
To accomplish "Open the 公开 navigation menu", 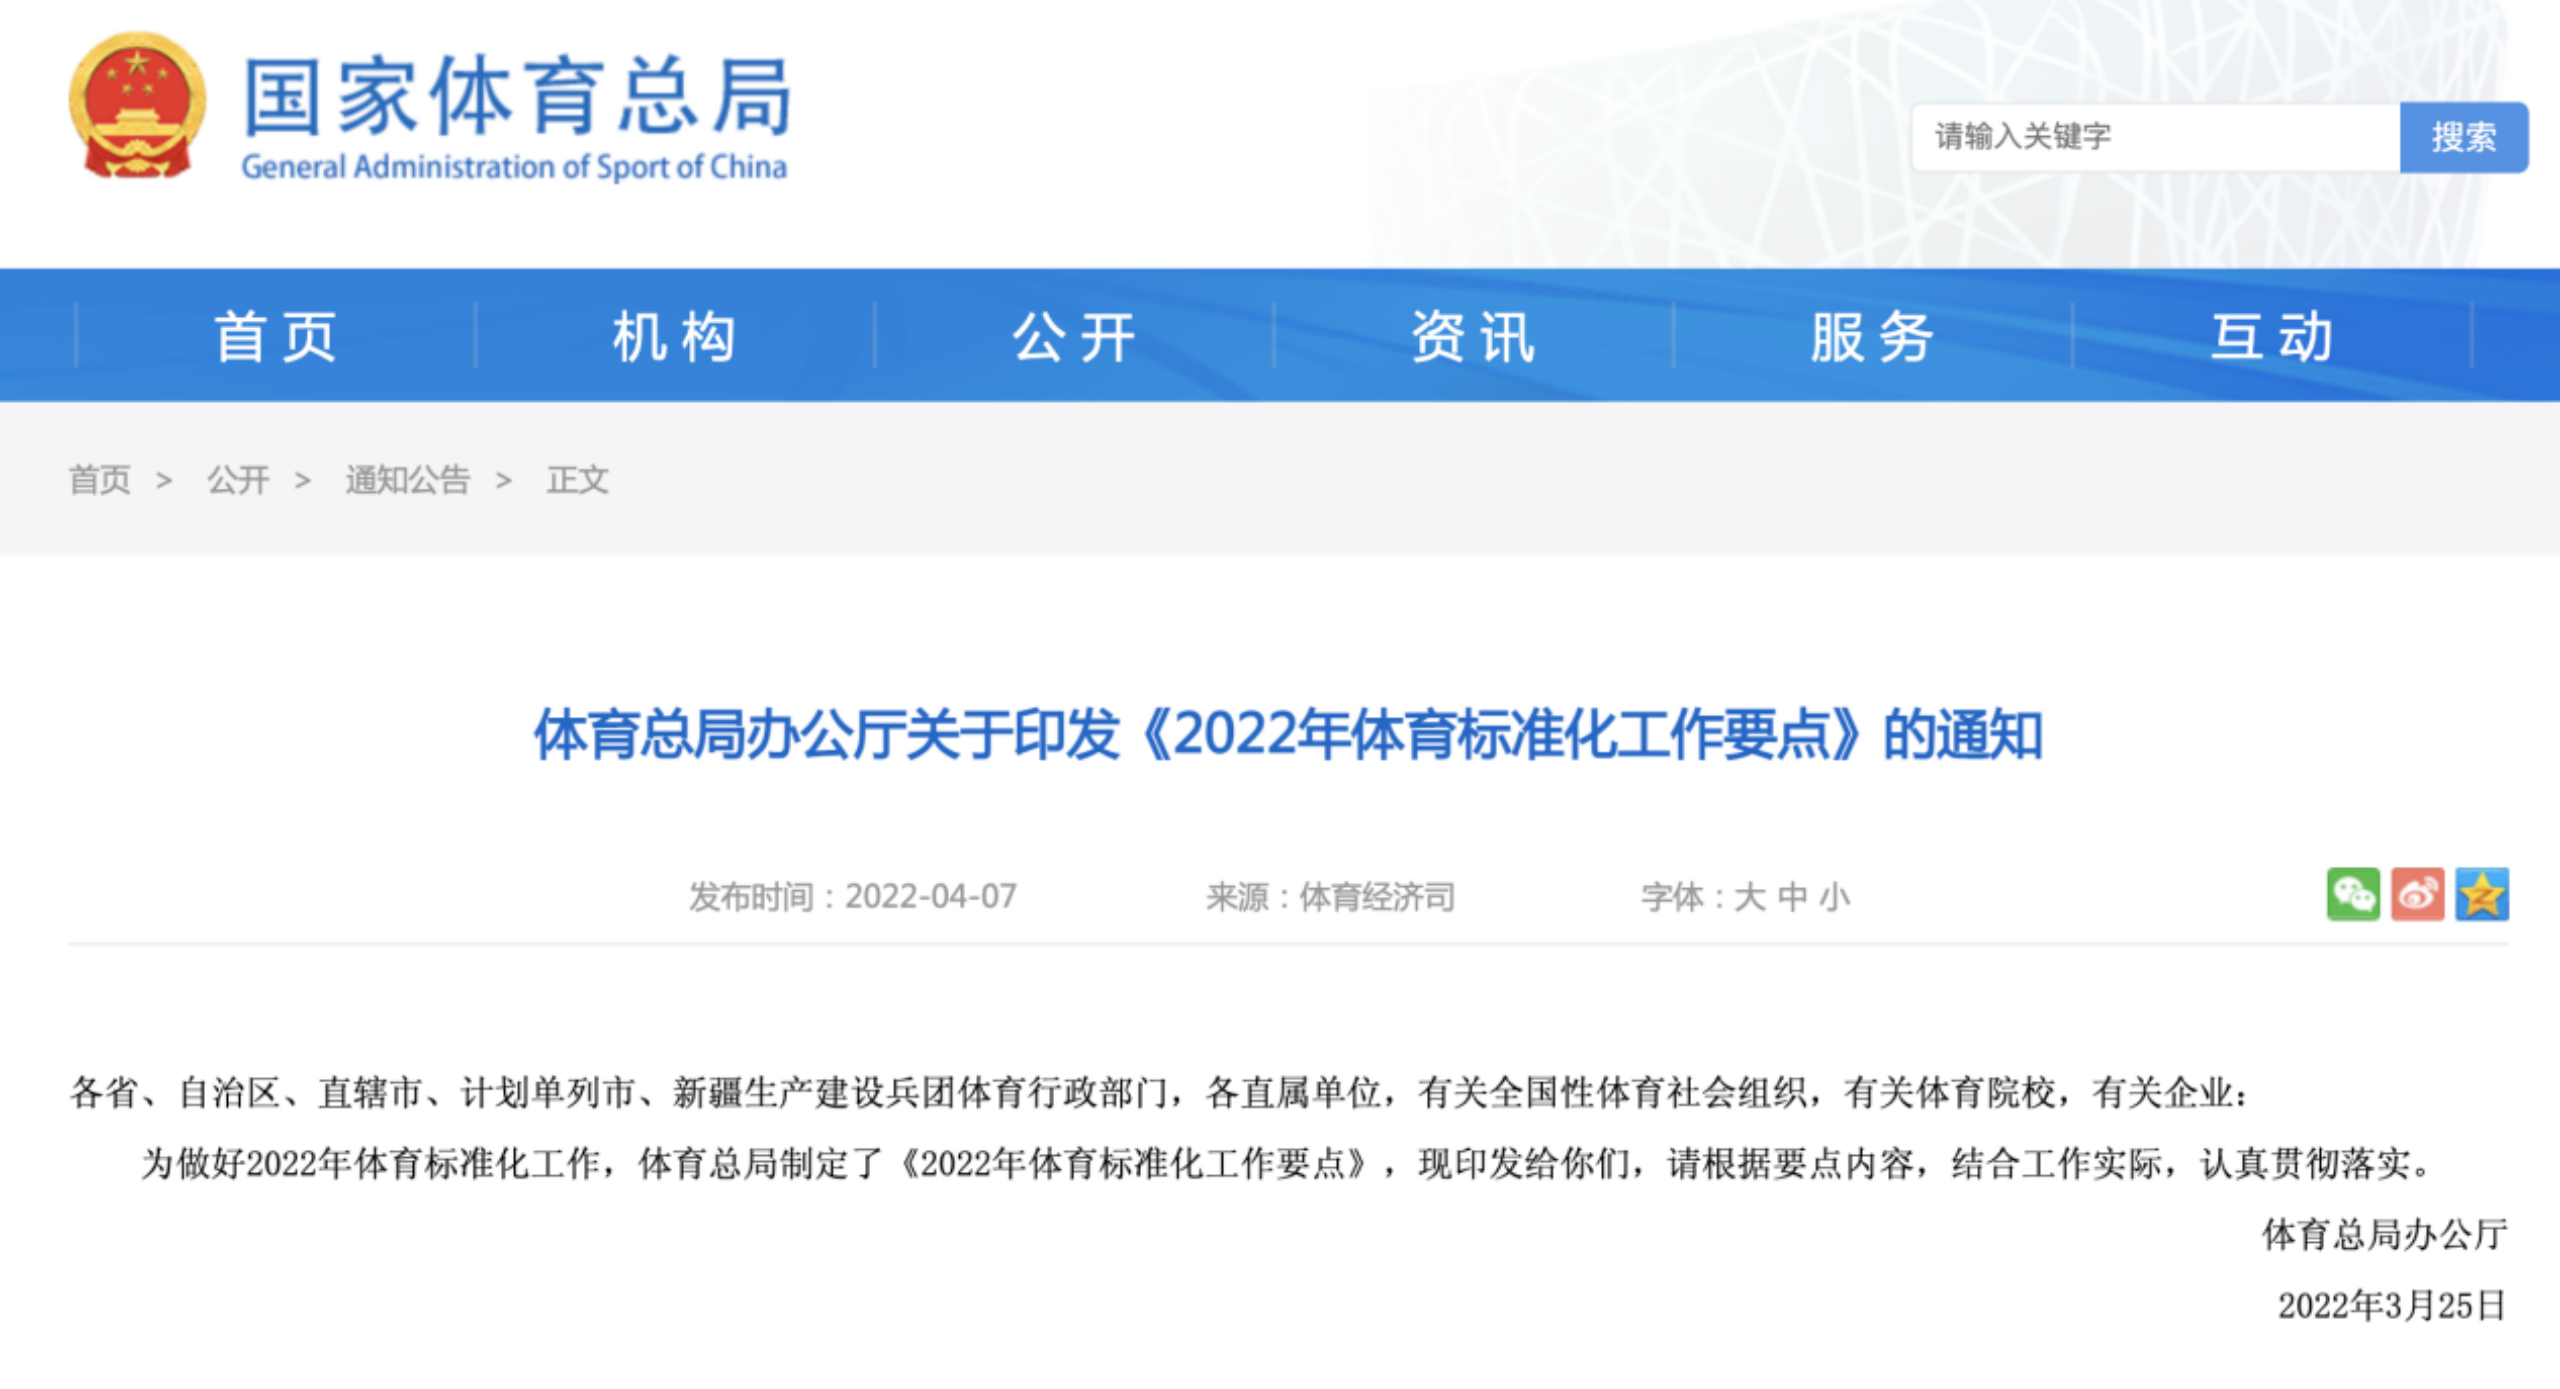I will [x=1075, y=336].
